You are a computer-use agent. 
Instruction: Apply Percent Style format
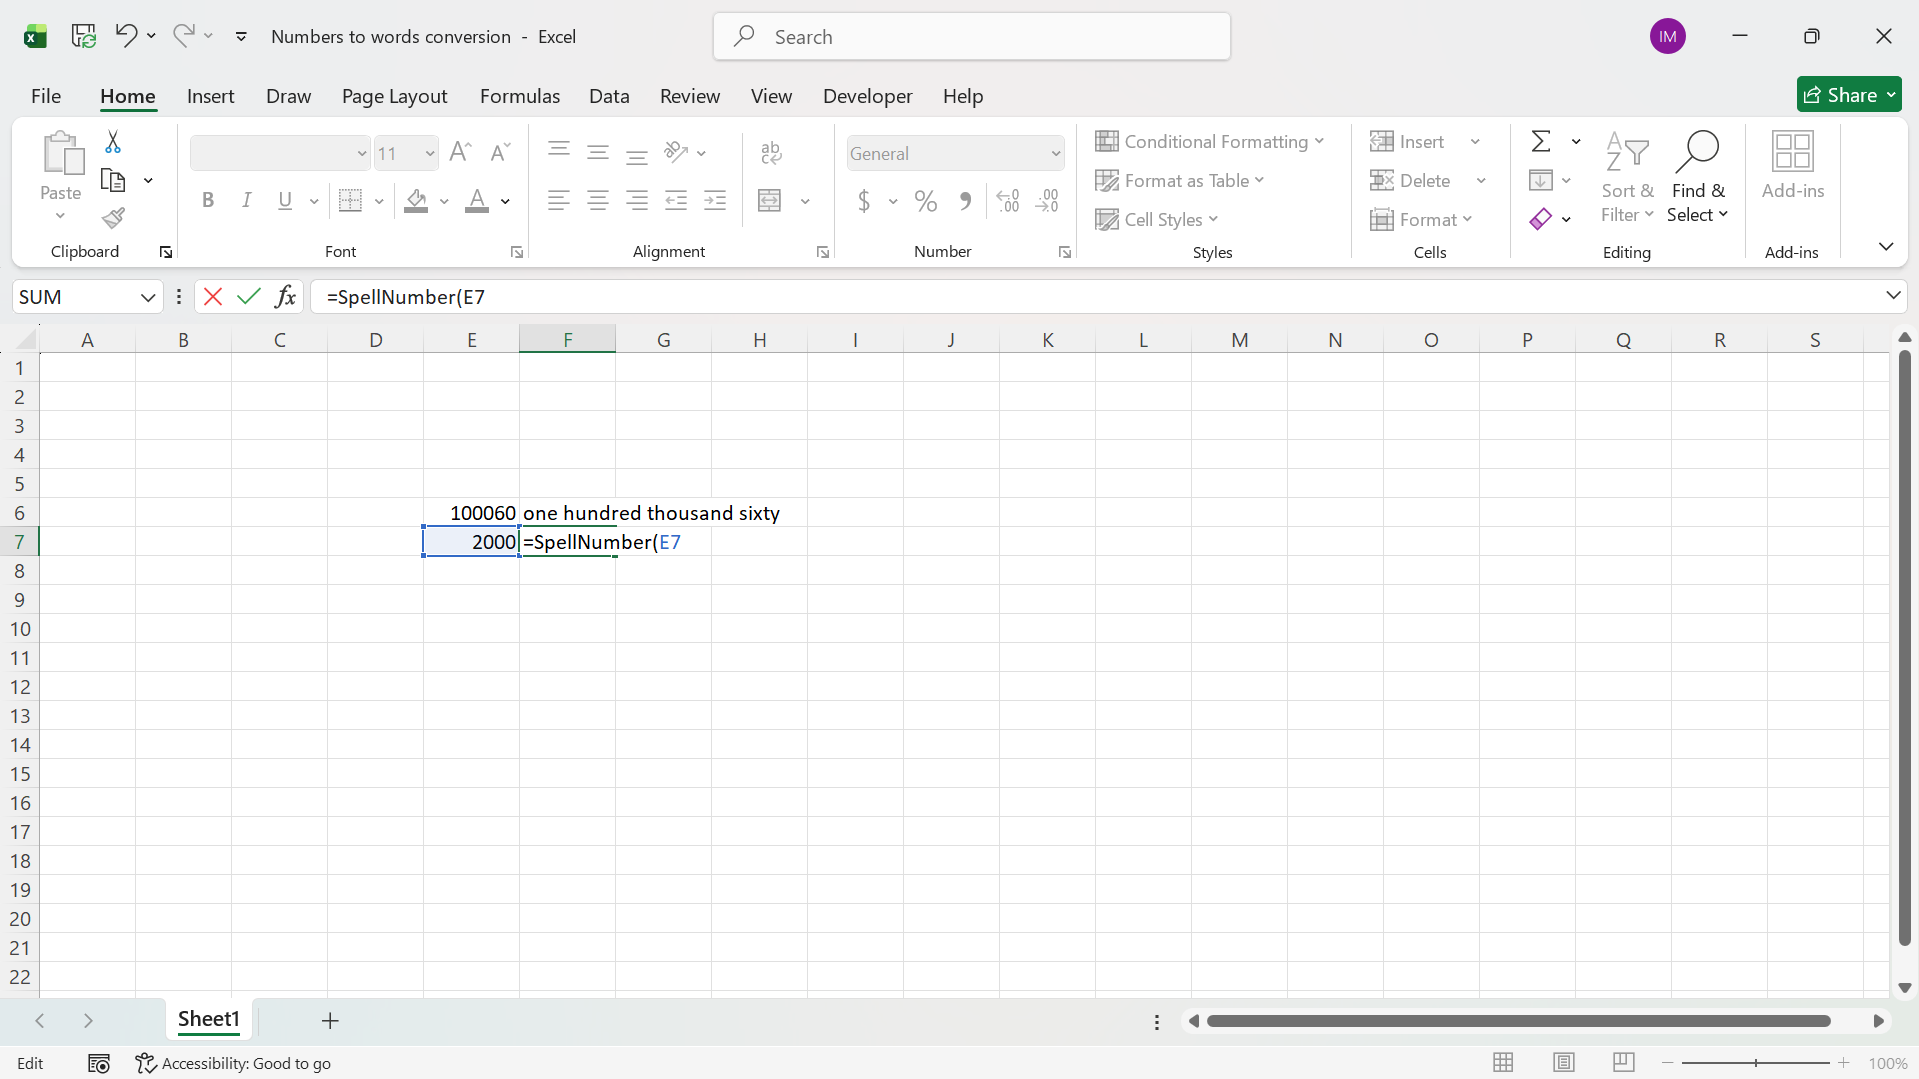[x=926, y=201]
